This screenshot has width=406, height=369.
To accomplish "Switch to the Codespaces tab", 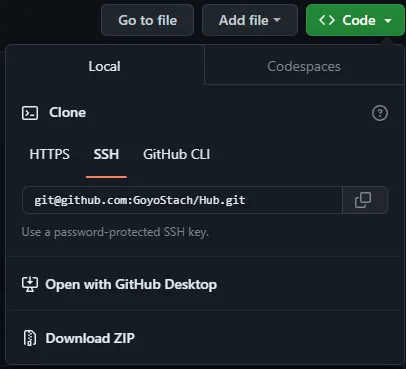I will tap(304, 66).
